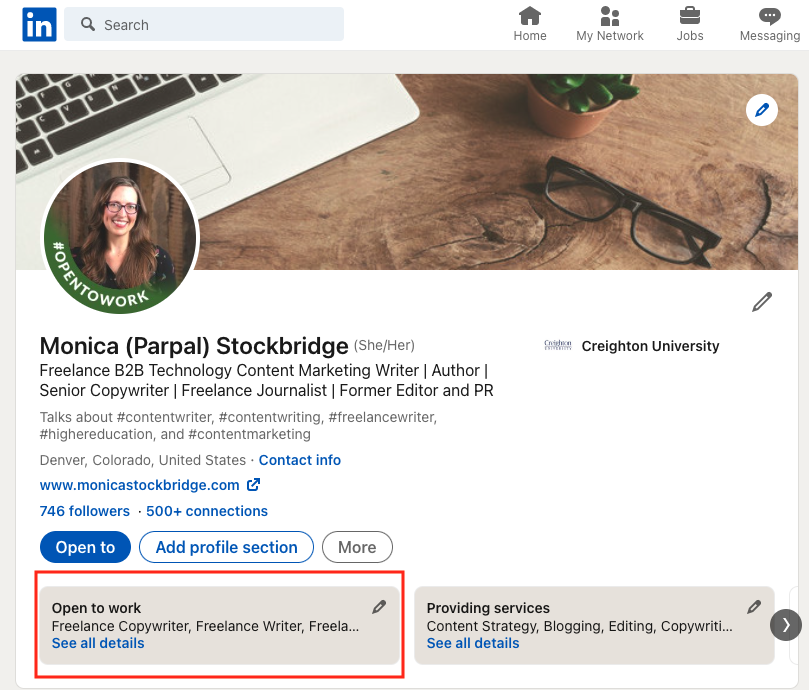The height and width of the screenshot is (690, 809).
Task: Open My Network tab
Action: tap(610, 24)
